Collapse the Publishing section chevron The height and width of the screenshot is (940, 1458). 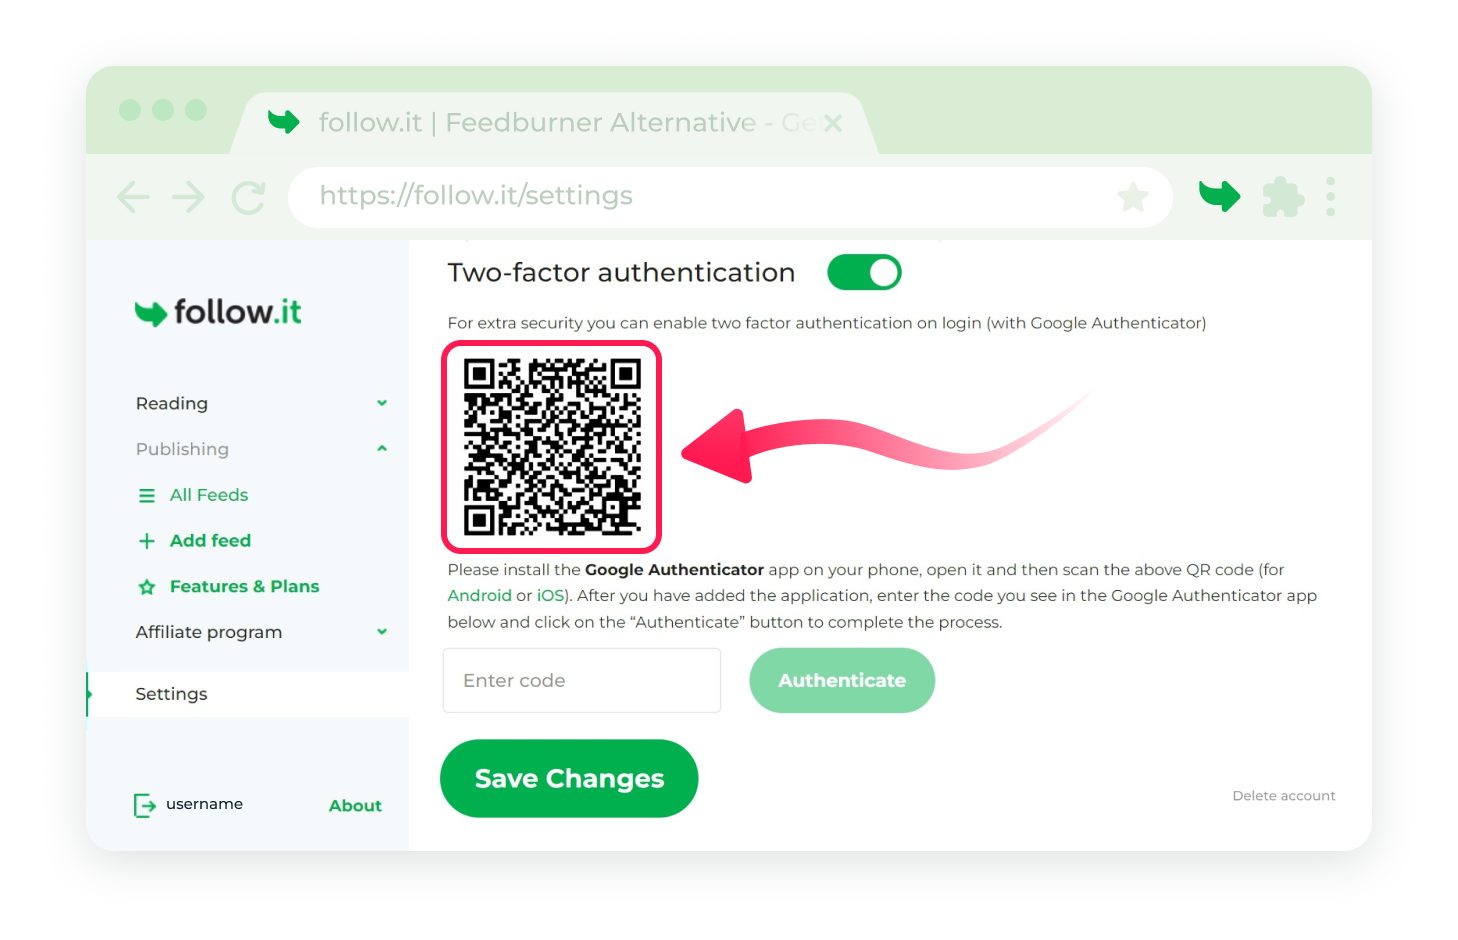click(x=382, y=449)
